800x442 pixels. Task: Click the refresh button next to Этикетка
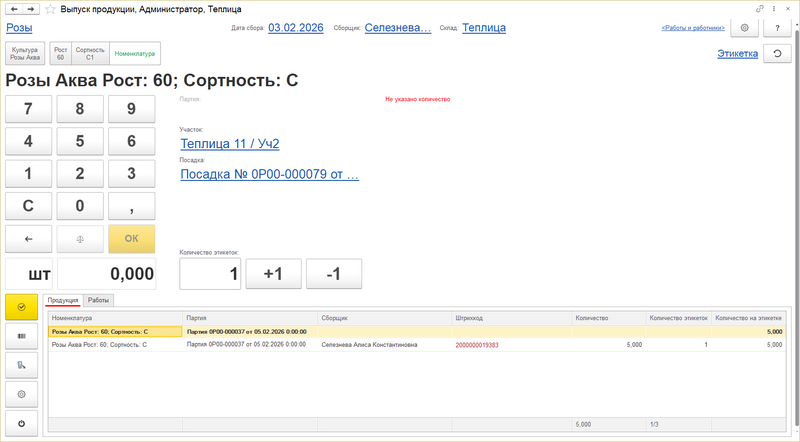(x=777, y=54)
